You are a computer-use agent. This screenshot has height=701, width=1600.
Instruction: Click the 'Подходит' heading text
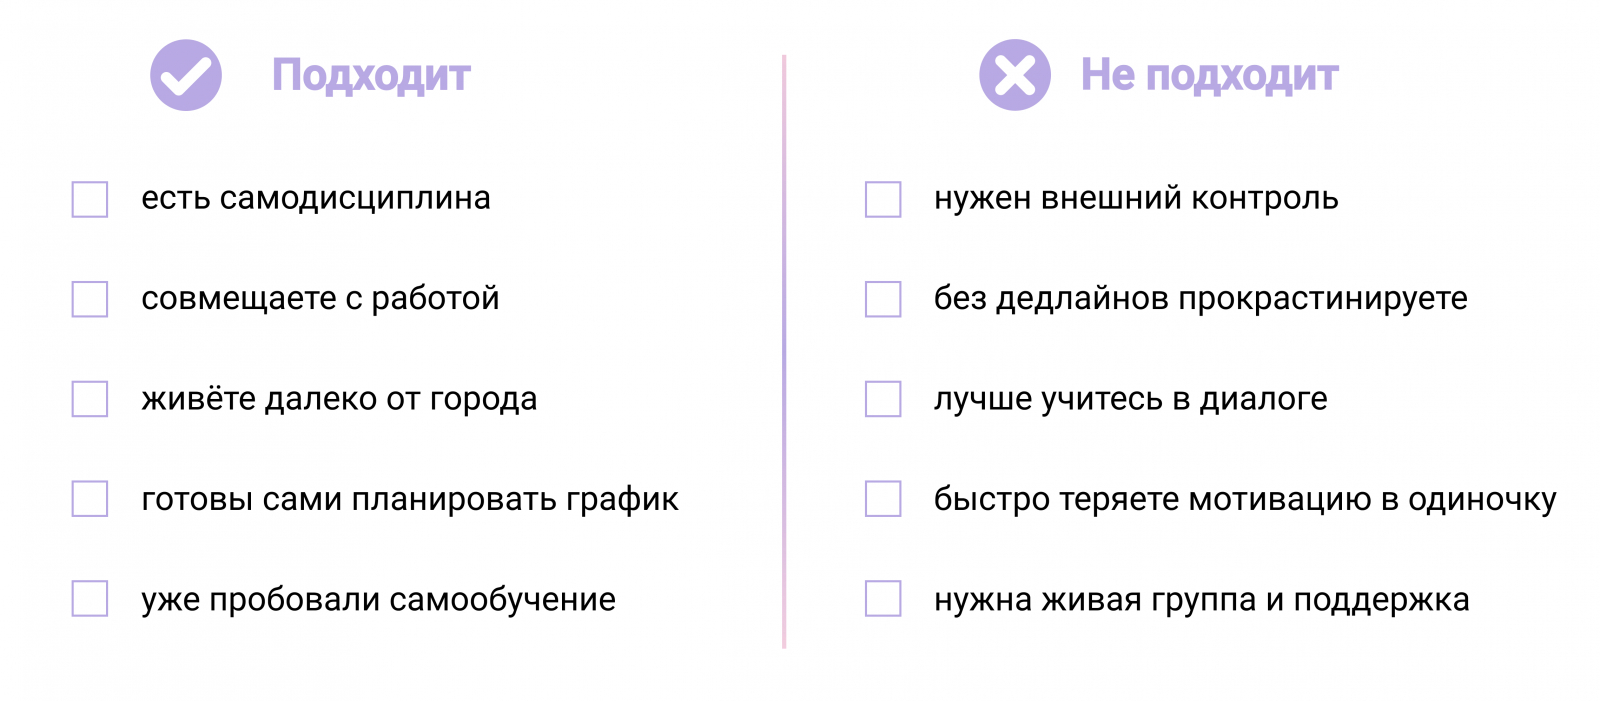tap(371, 76)
